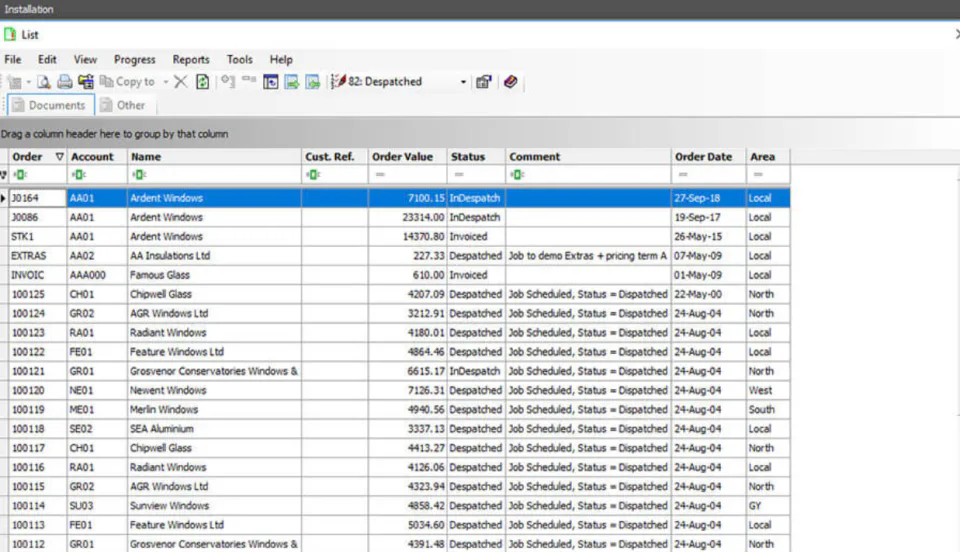The height and width of the screenshot is (552, 960).
Task: Open the File menu
Action: click(x=13, y=59)
